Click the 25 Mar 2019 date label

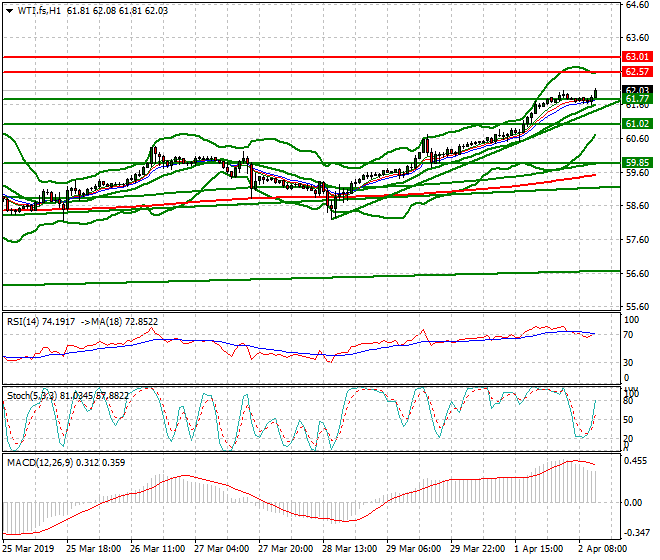pos(28,549)
